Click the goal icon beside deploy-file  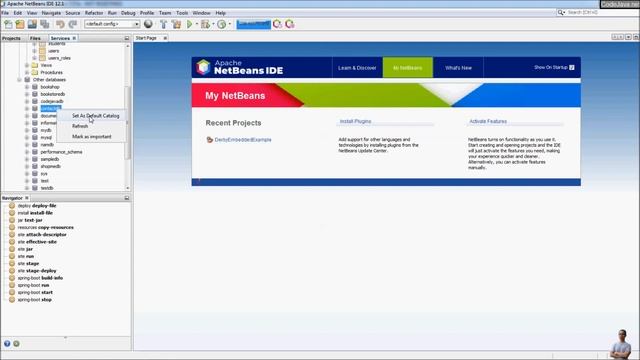click(12, 206)
